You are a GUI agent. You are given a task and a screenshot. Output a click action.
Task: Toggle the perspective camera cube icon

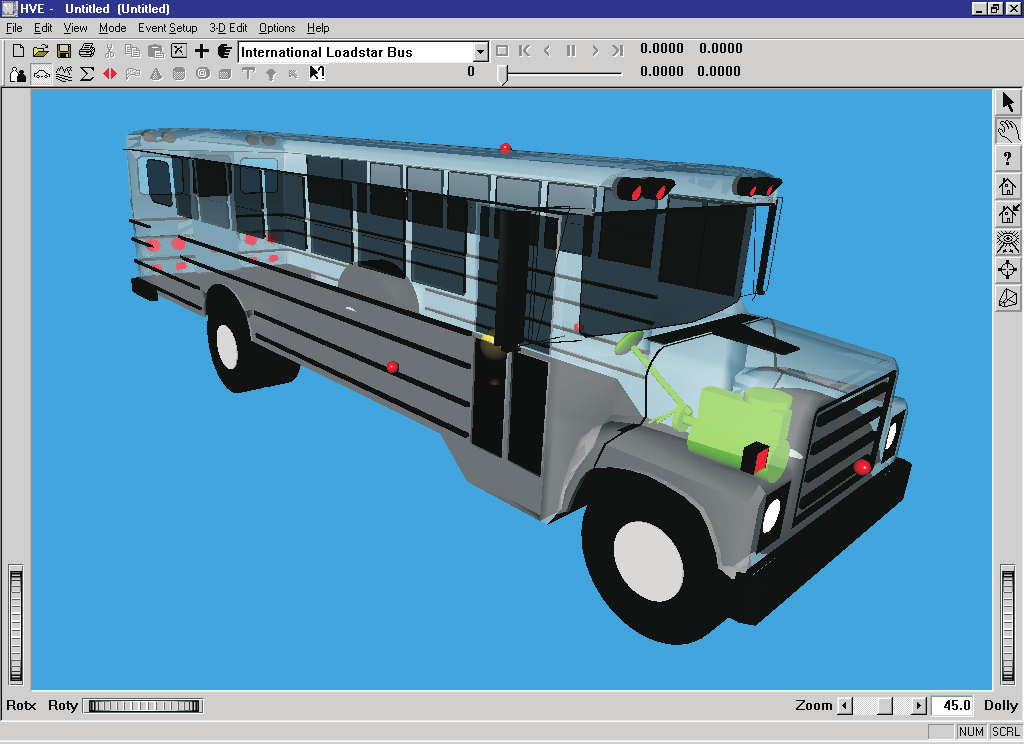point(1008,298)
